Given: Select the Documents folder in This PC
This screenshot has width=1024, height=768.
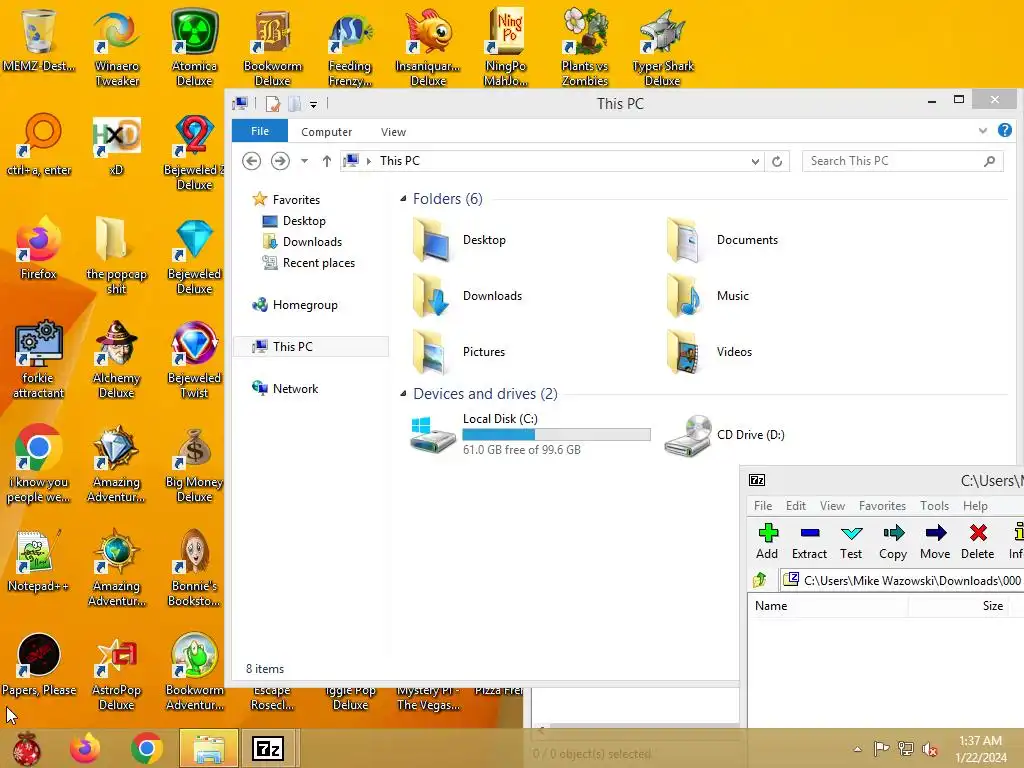Looking at the screenshot, I should pos(722,240).
